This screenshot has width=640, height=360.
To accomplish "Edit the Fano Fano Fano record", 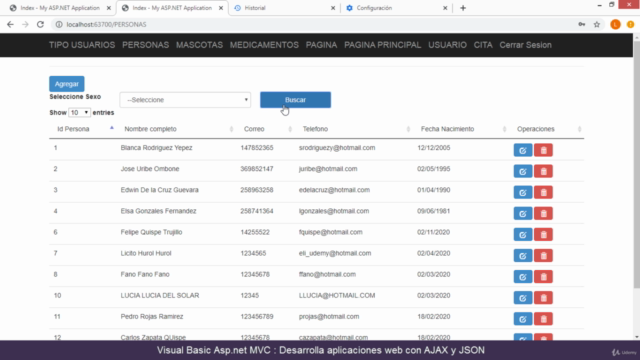I will [522, 277].
